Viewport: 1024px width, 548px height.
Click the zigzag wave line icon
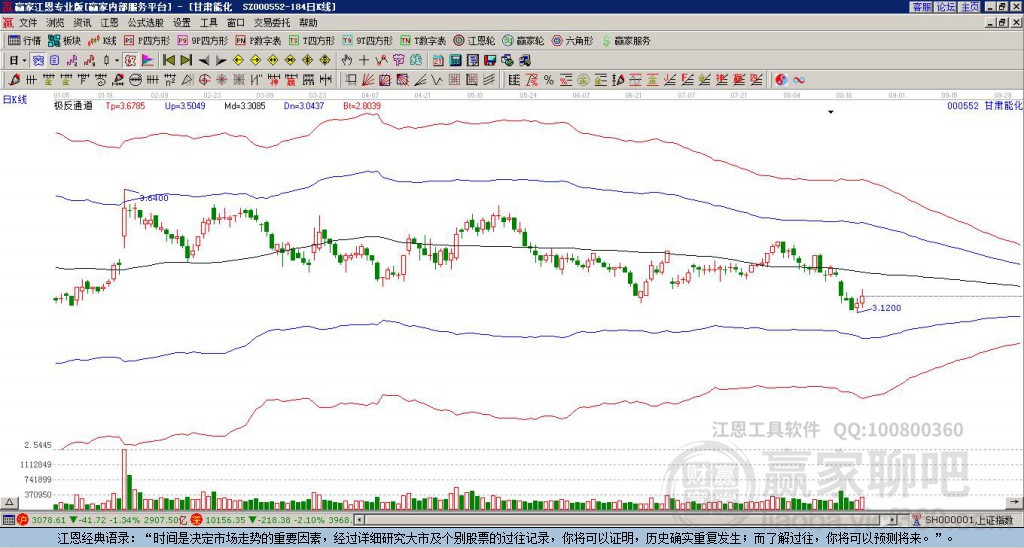pyautogui.click(x=436, y=80)
